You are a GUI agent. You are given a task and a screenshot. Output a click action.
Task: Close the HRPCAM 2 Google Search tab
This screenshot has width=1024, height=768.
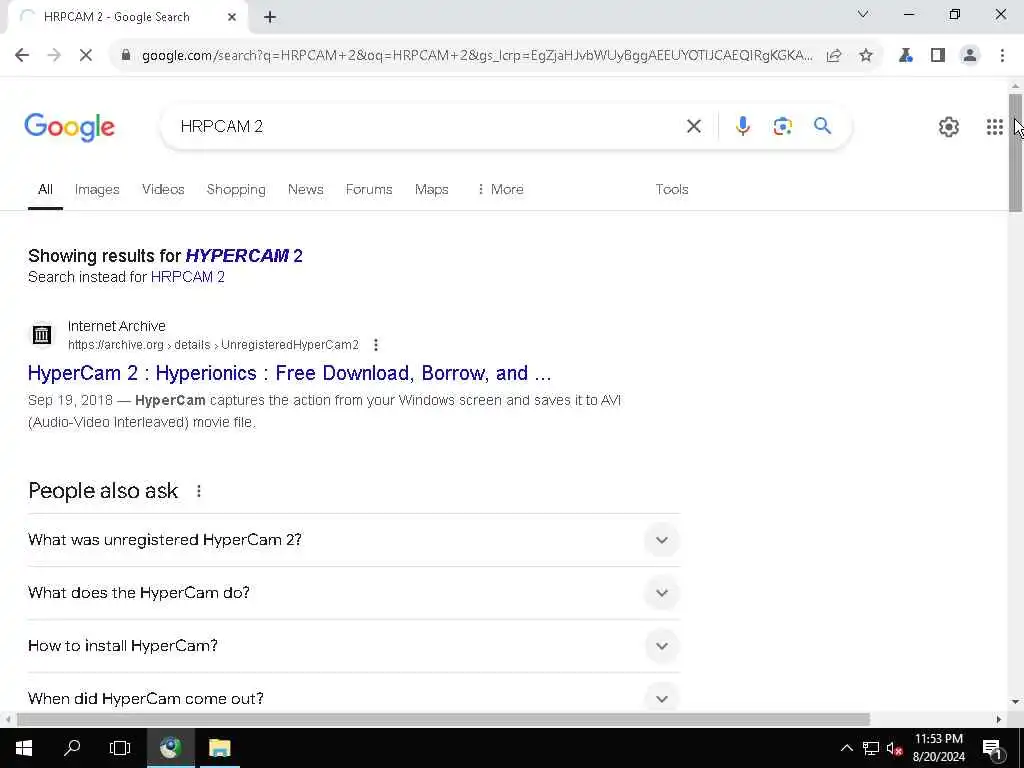232,18
